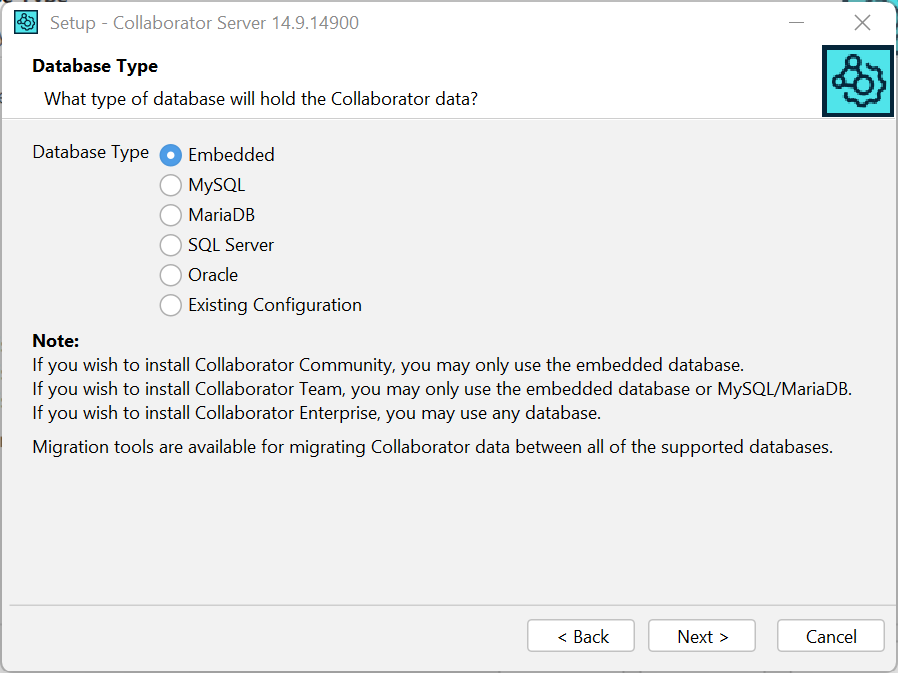Select the Embedded database radio button
898x673 pixels.
pyautogui.click(x=170, y=154)
